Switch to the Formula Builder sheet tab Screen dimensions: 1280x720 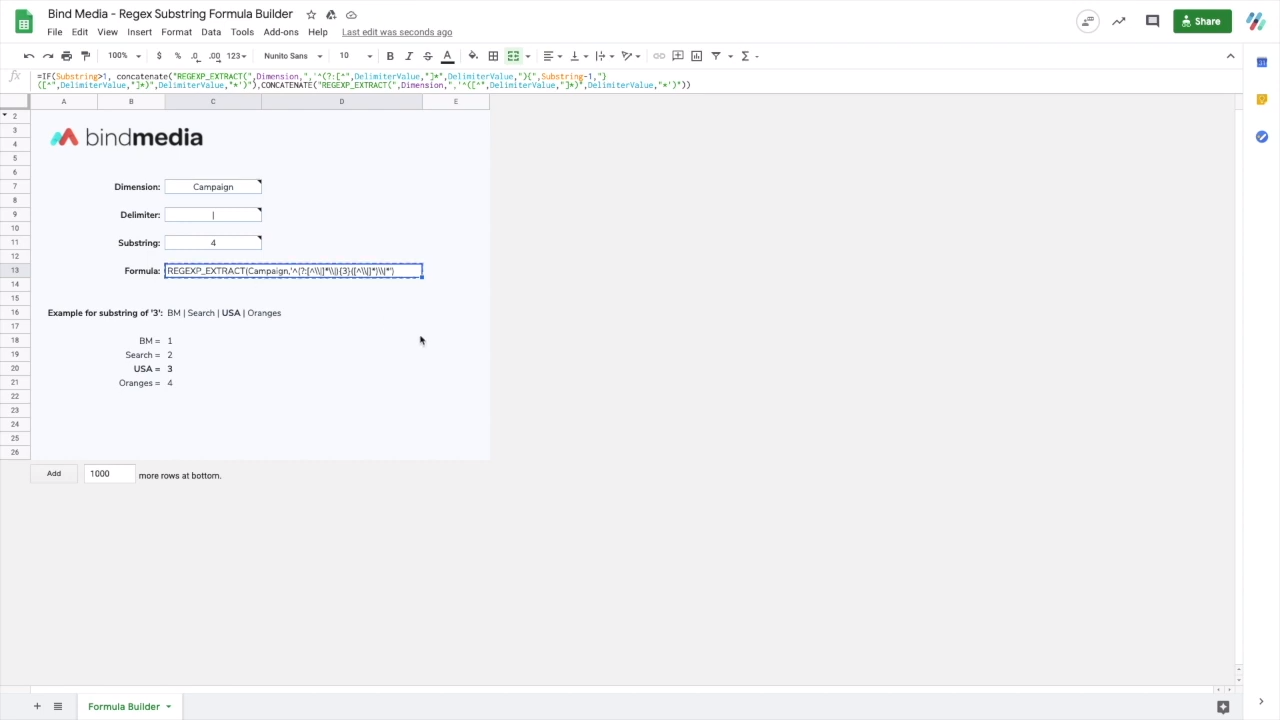124,707
